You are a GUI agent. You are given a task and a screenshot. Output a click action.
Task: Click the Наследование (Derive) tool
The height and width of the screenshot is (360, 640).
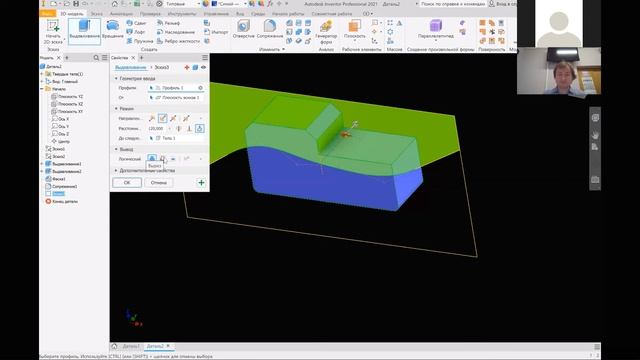pos(176,32)
